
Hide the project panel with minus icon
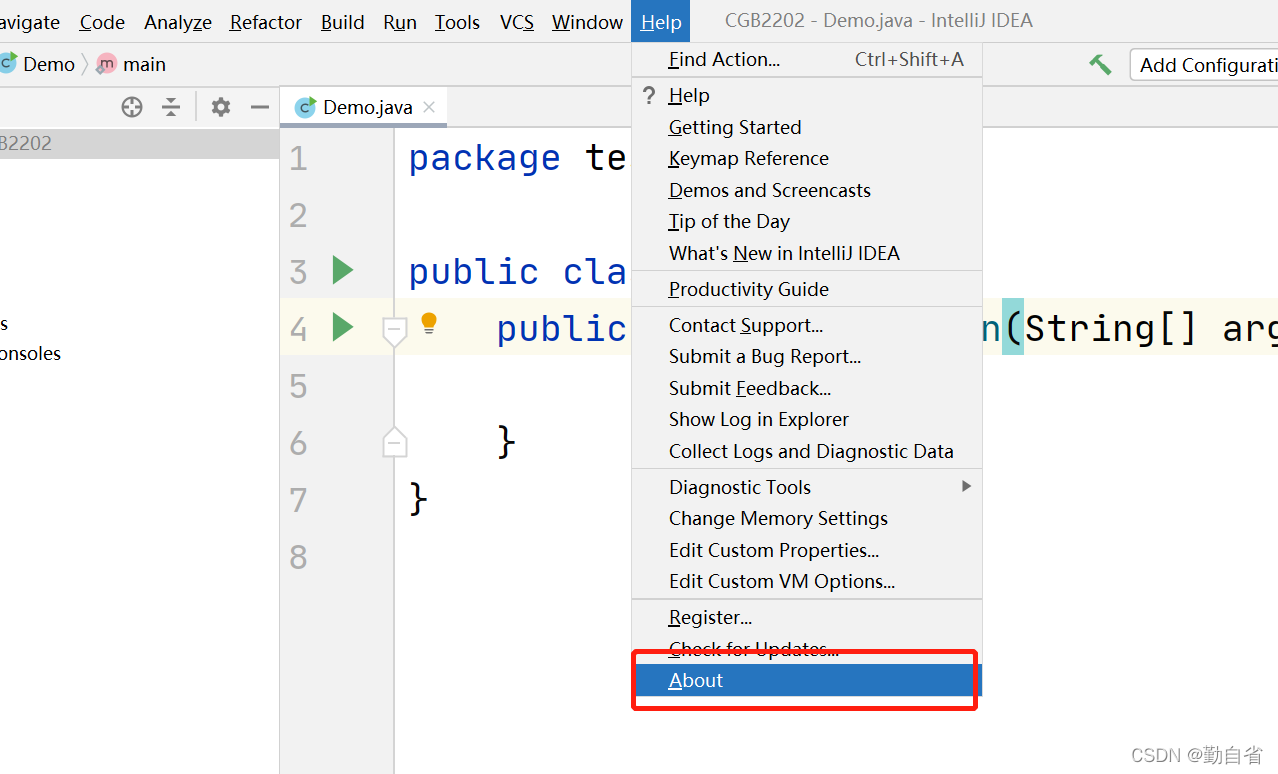pos(260,107)
